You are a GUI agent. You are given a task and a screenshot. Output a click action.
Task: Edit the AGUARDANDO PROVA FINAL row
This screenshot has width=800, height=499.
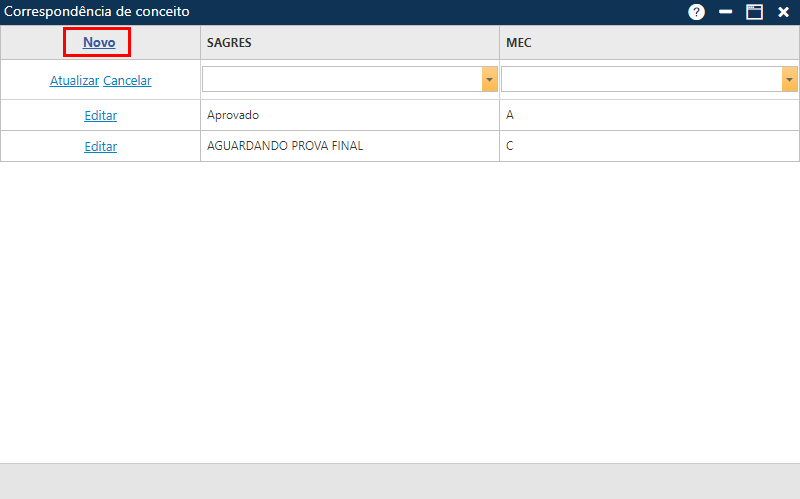[x=100, y=146]
